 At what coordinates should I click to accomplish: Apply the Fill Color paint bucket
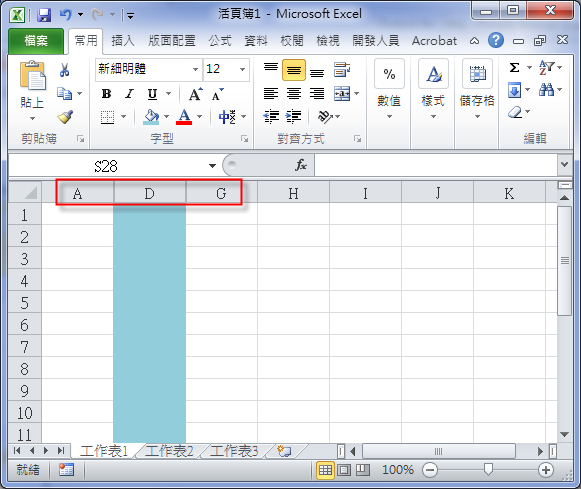coord(151,117)
